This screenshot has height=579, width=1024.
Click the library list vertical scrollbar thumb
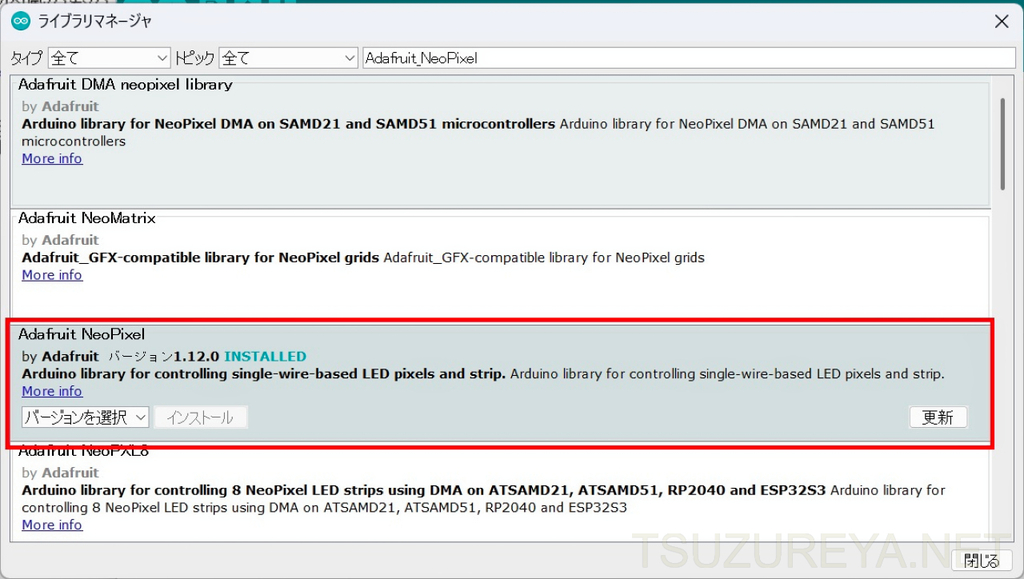tap(1002, 144)
